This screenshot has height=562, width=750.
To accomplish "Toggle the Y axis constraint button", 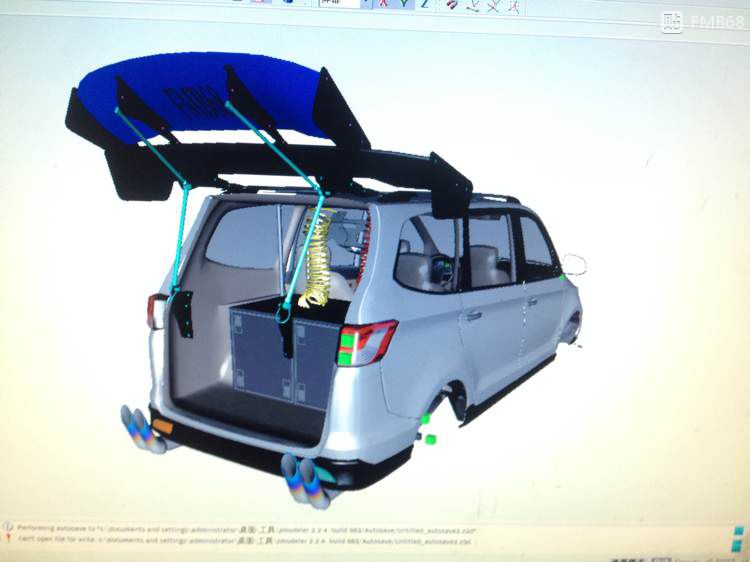I will (404, 4).
